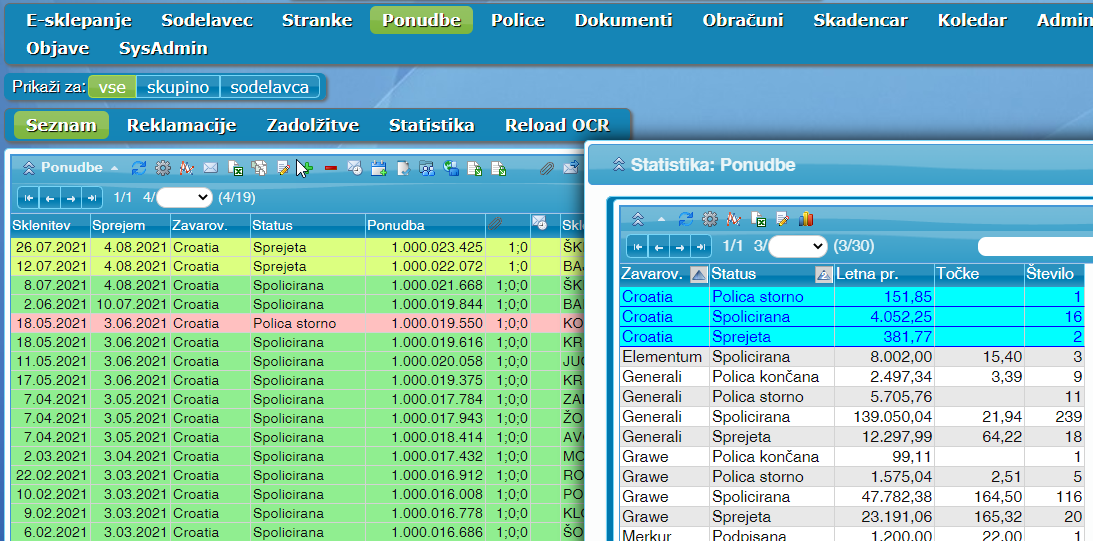The image size is (1093, 541).
Task: Go to previous page in Ponudbe list
Action: coord(49,198)
